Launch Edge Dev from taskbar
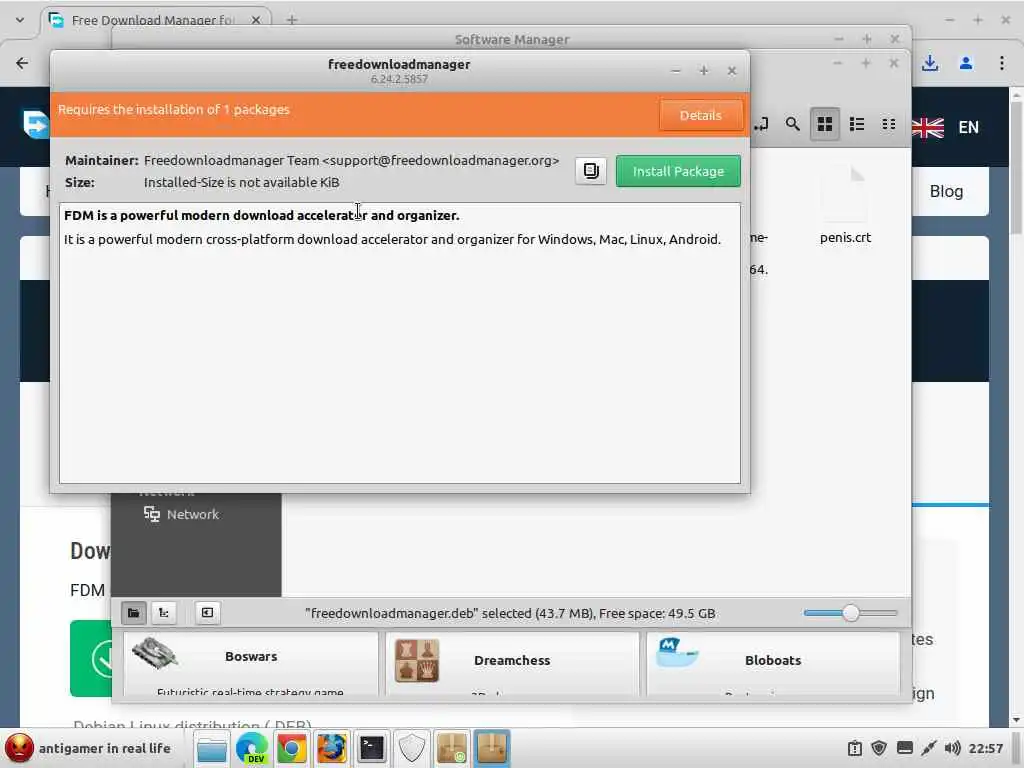 coord(251,748)
